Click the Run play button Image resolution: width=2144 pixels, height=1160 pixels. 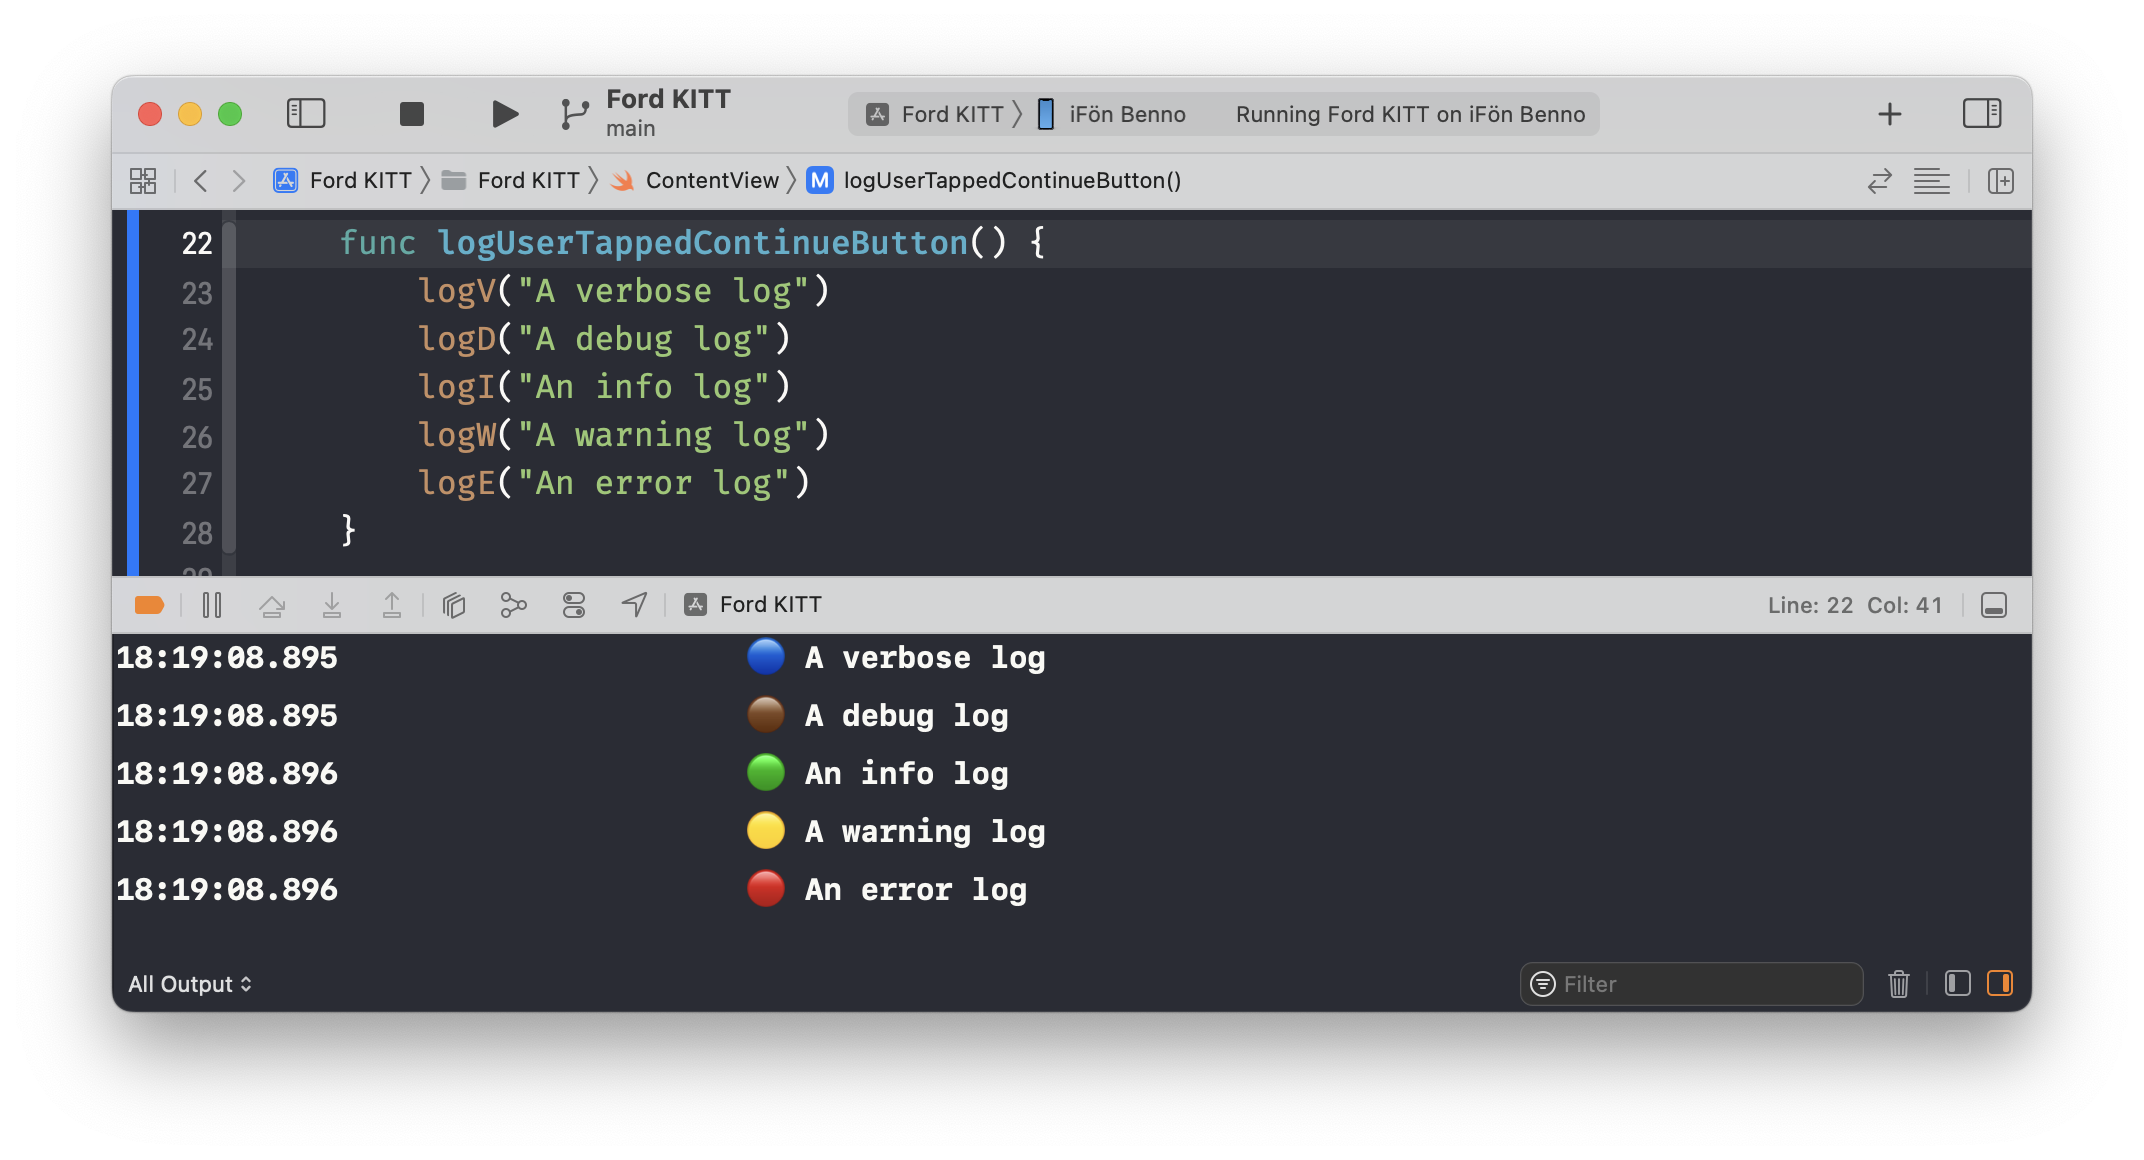505,114
